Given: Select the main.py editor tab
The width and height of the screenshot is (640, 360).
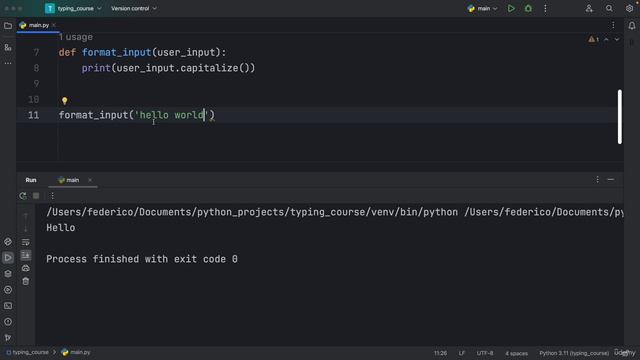Looking at the screenshot, I should pos(38,25).
